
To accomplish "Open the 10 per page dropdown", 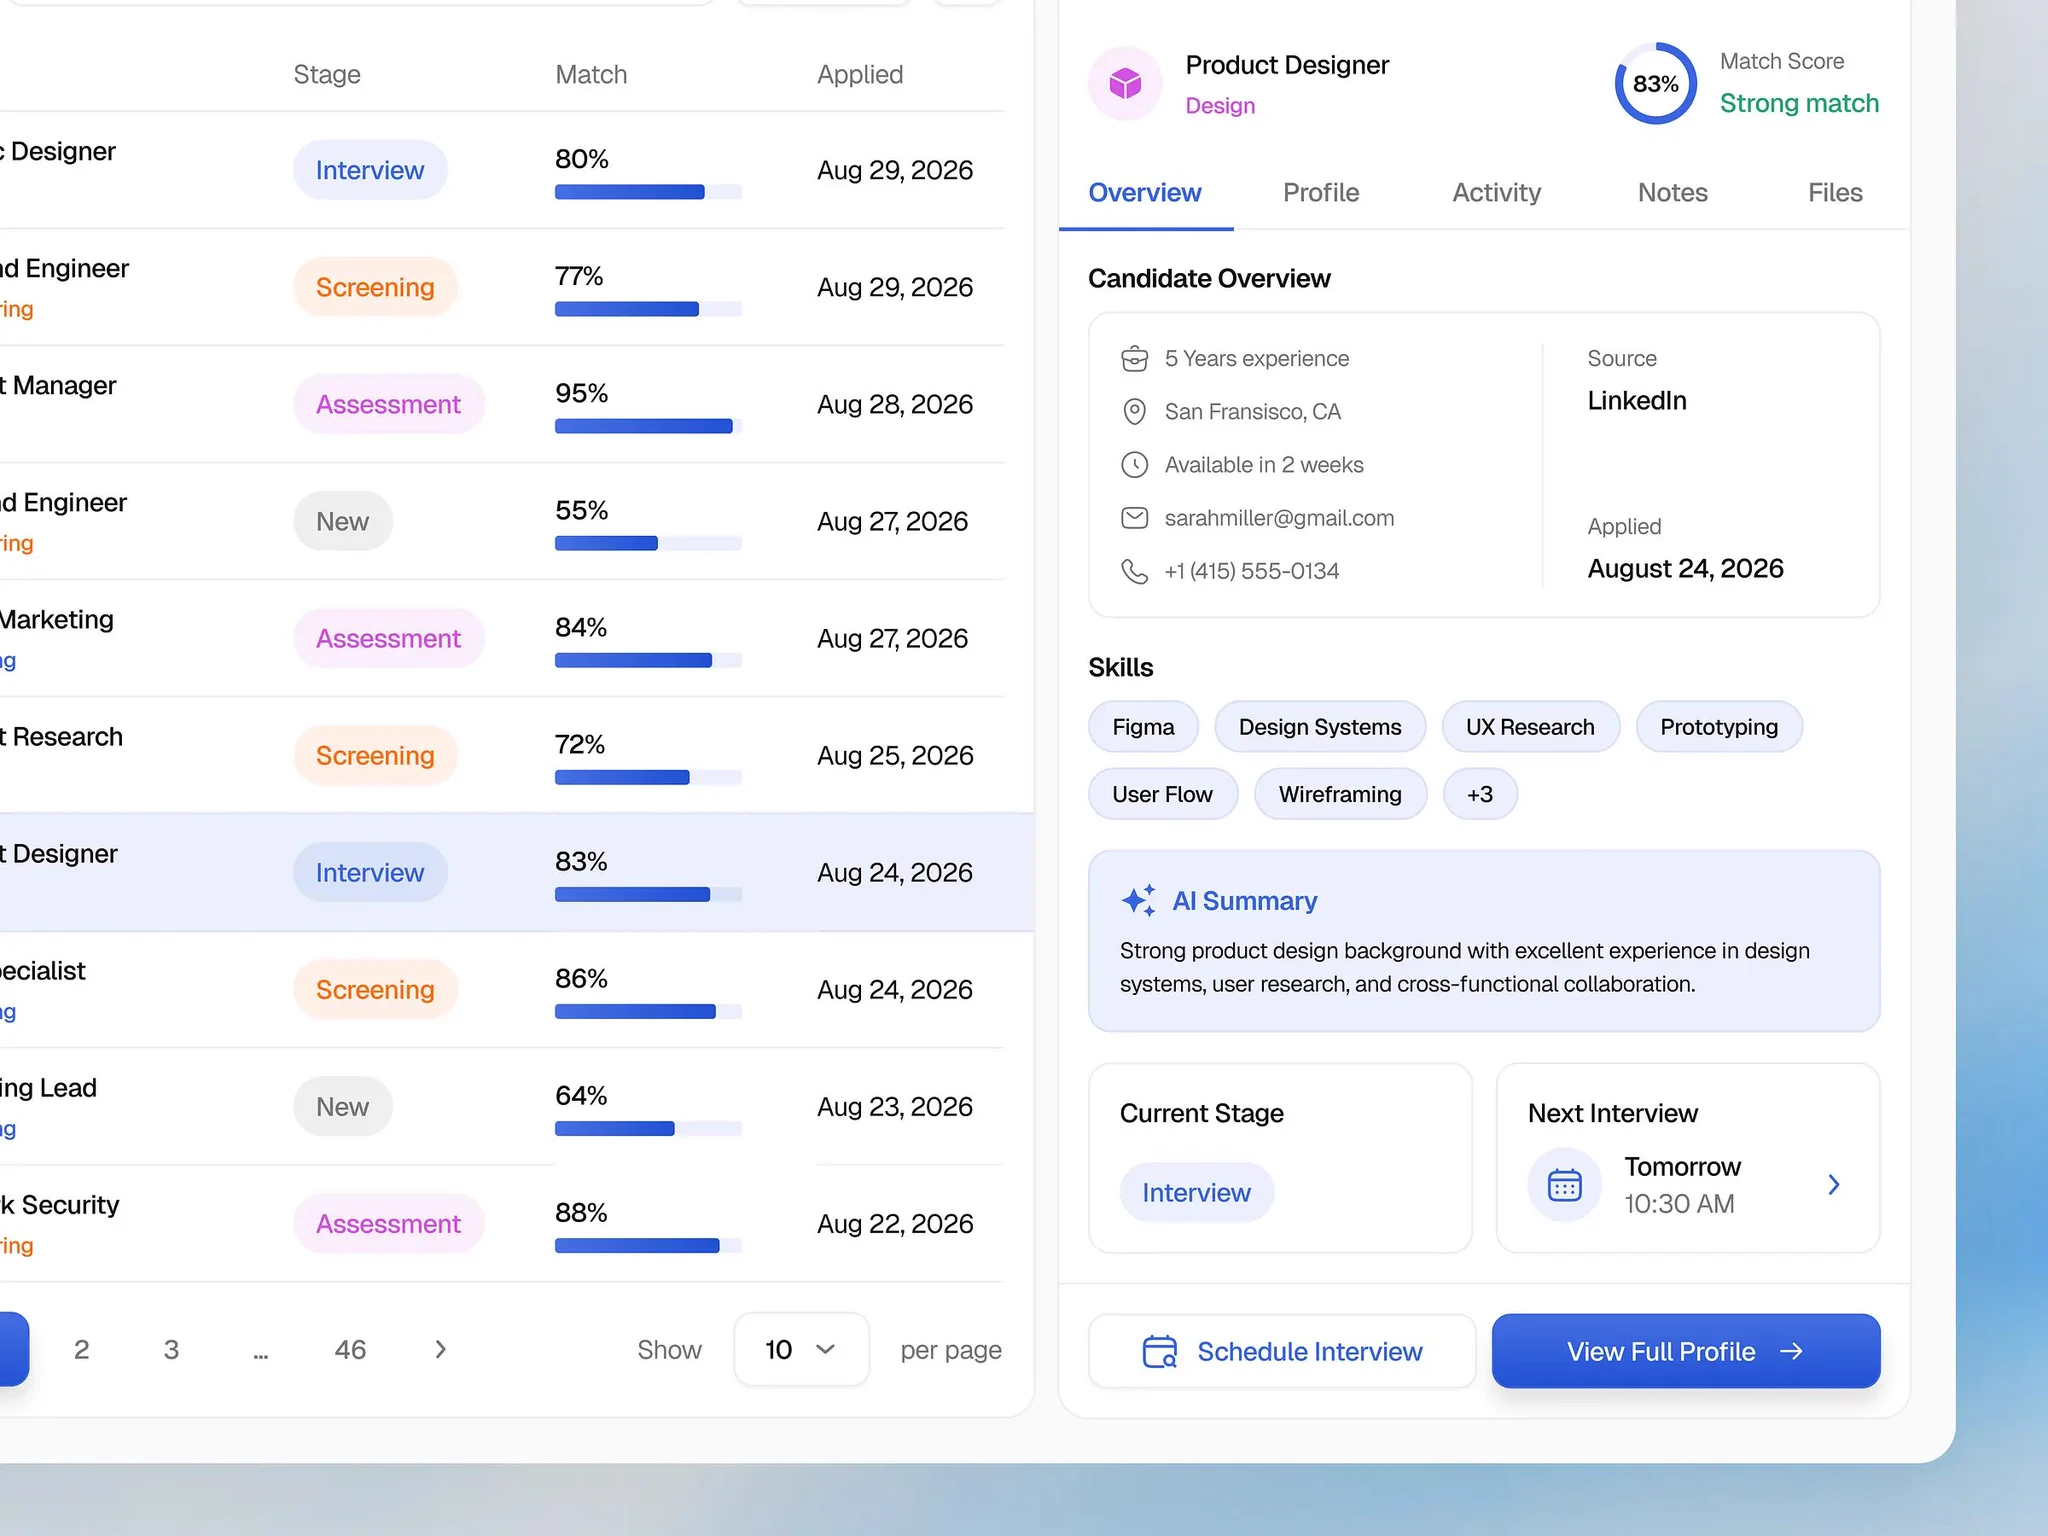I will coord(801,1349).
